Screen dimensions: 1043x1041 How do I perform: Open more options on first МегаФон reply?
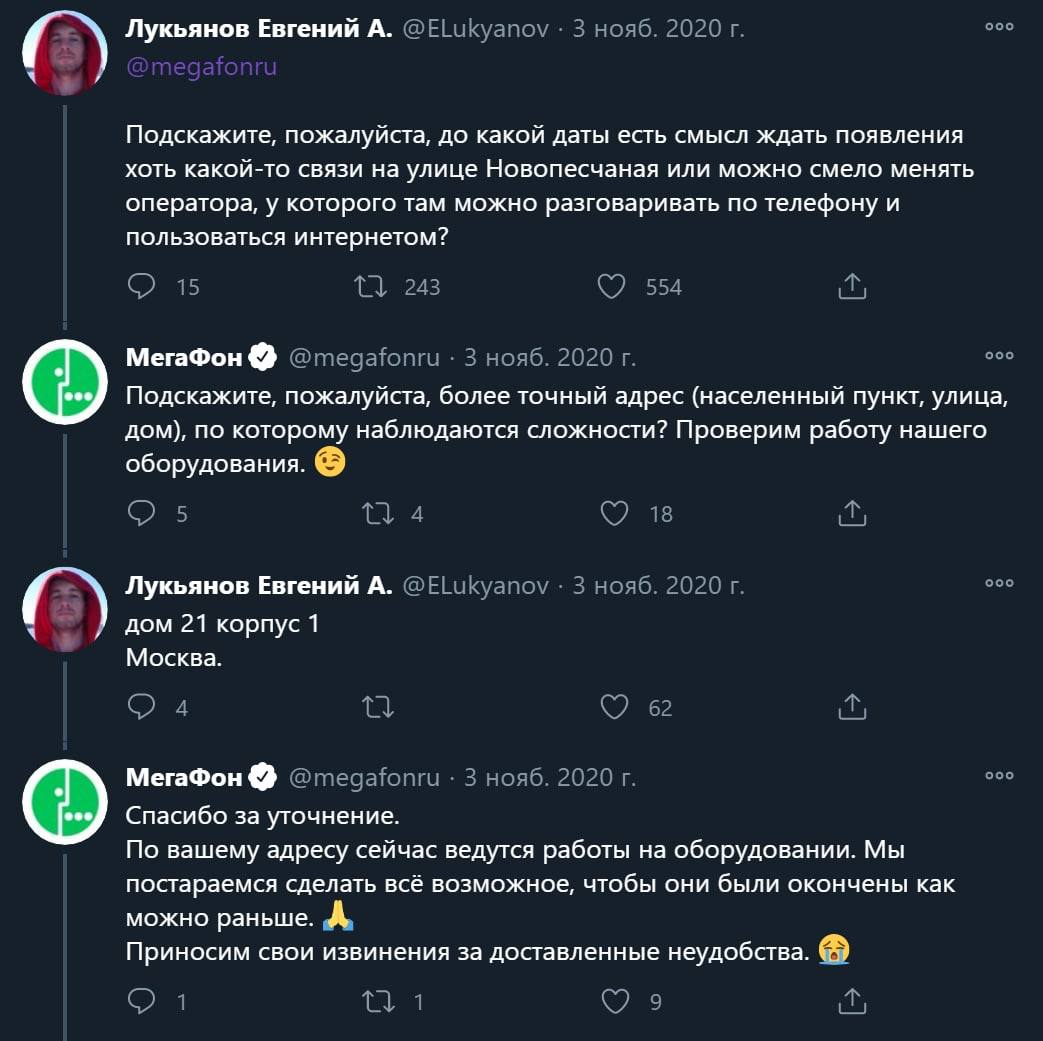[x=999, y=356]
